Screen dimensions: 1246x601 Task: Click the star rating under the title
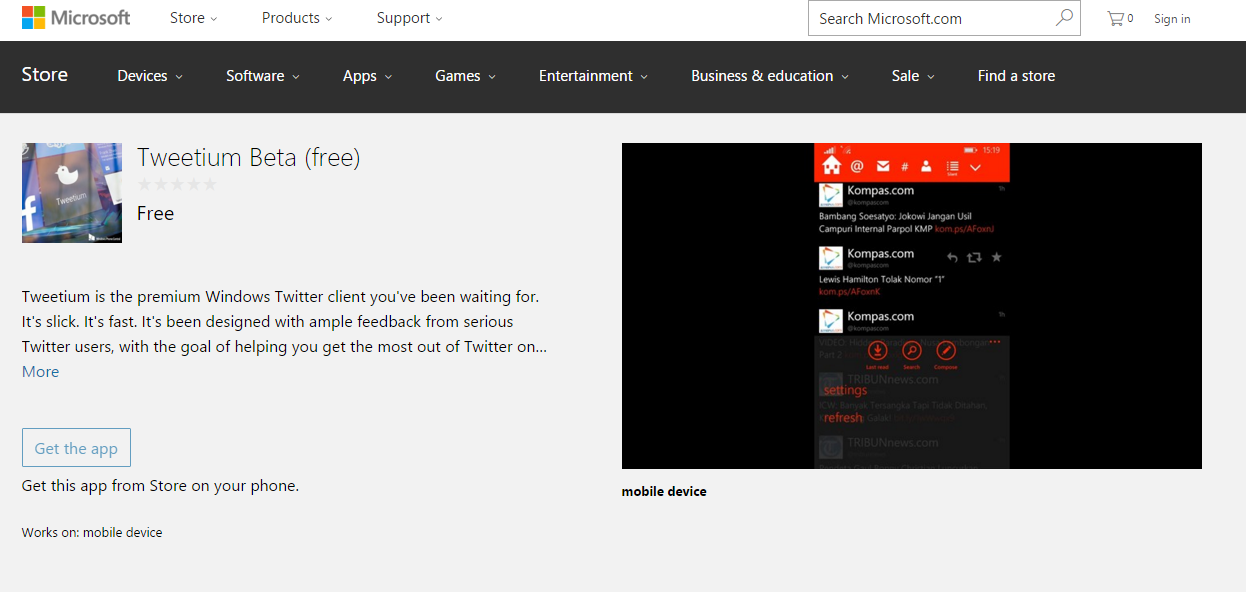coord(177,184)
